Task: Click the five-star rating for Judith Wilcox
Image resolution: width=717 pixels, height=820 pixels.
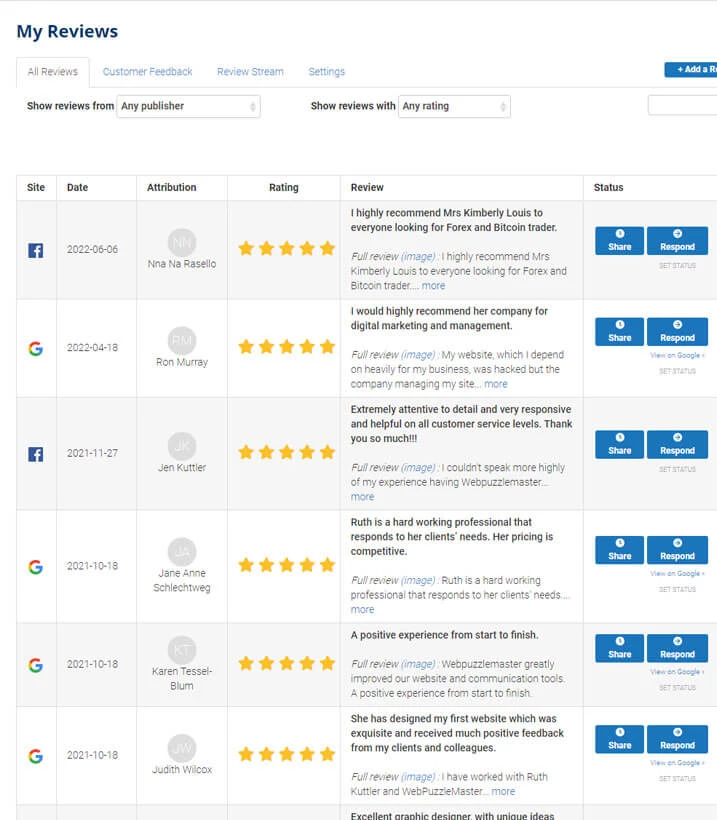Action: (x=286, y=754)
